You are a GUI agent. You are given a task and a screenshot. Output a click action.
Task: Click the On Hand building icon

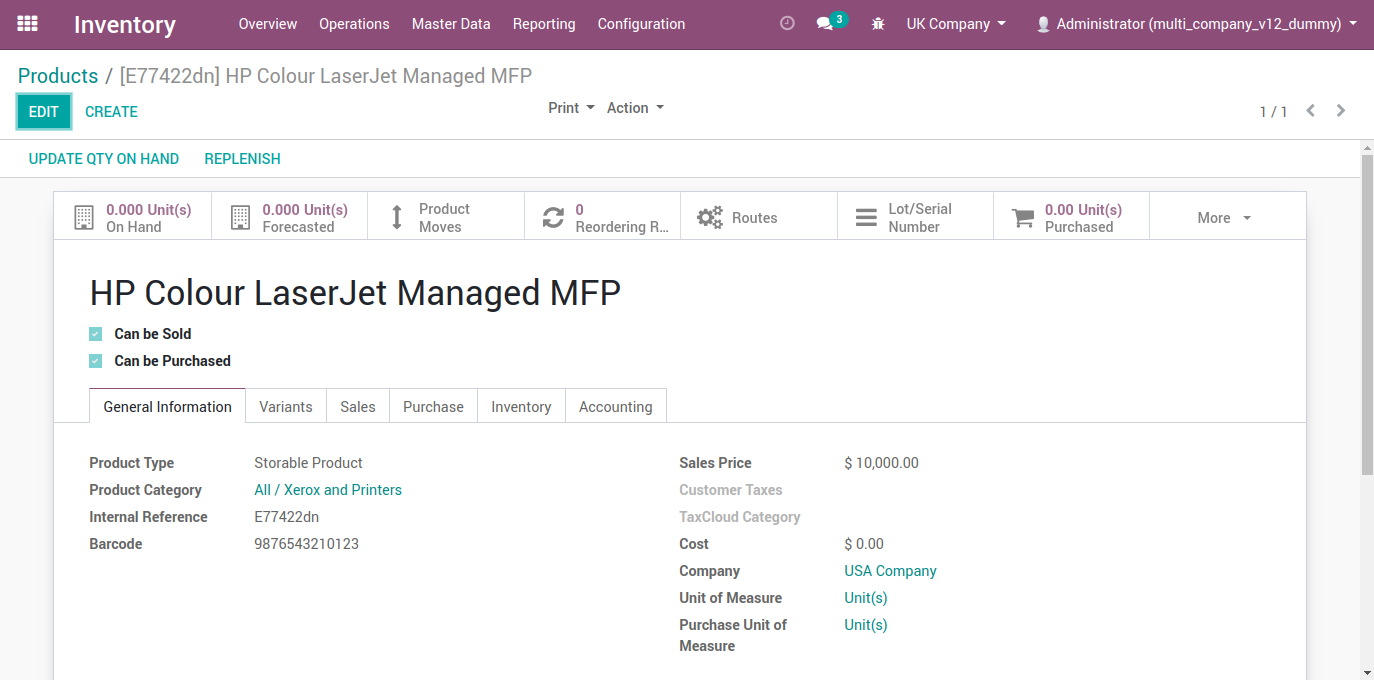tap(84, 218)
